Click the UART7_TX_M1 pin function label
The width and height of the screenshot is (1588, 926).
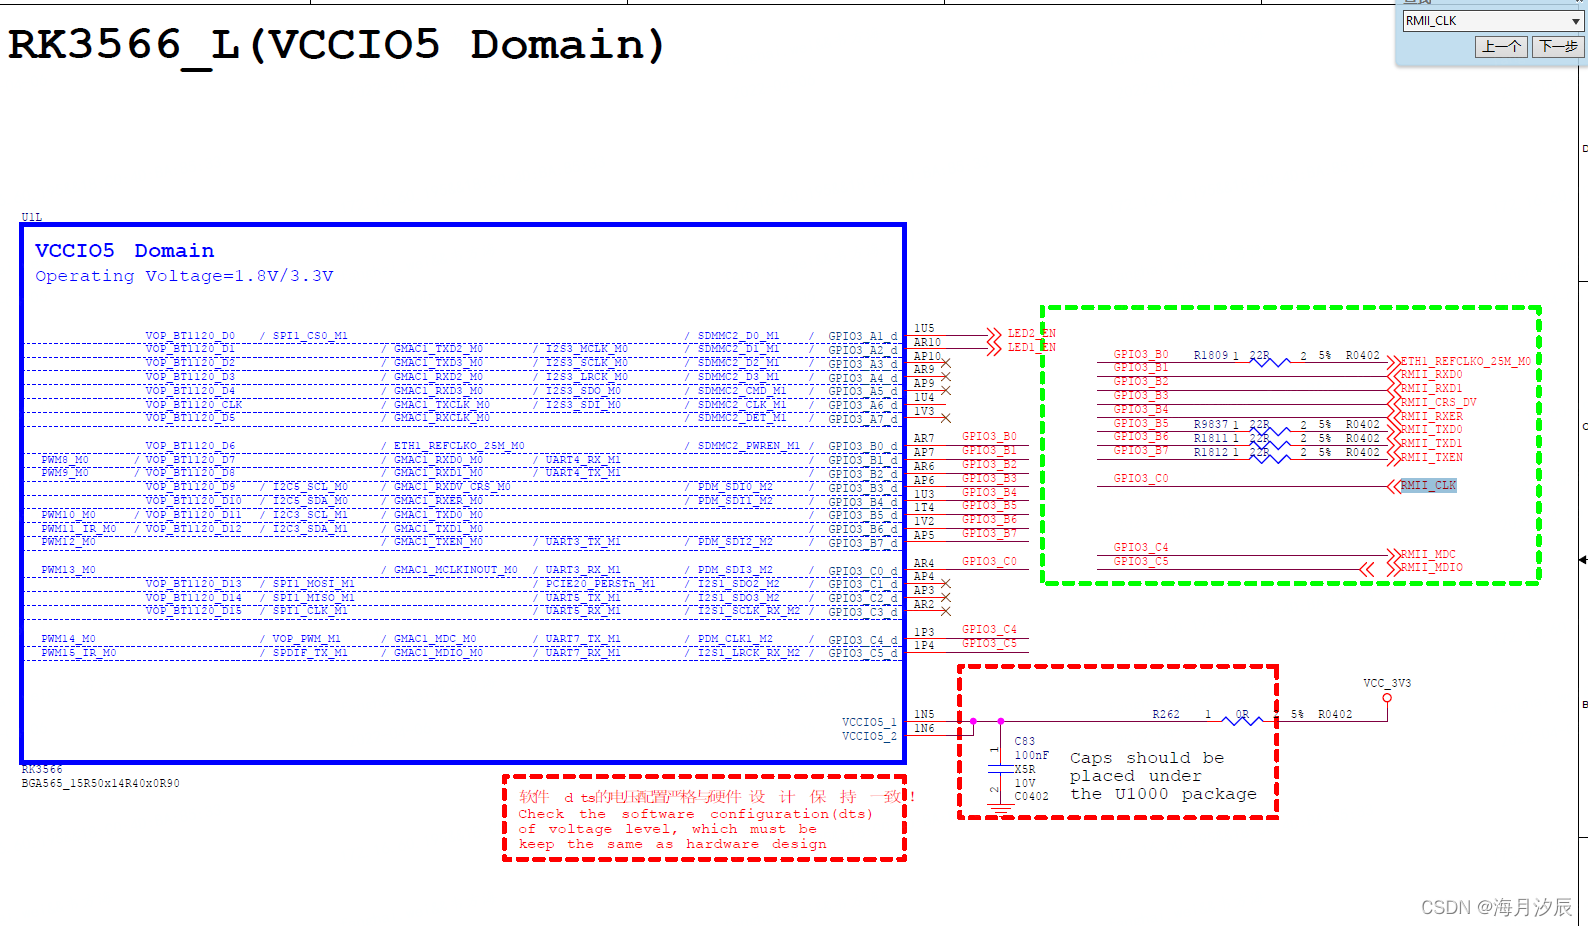point(583,639)
